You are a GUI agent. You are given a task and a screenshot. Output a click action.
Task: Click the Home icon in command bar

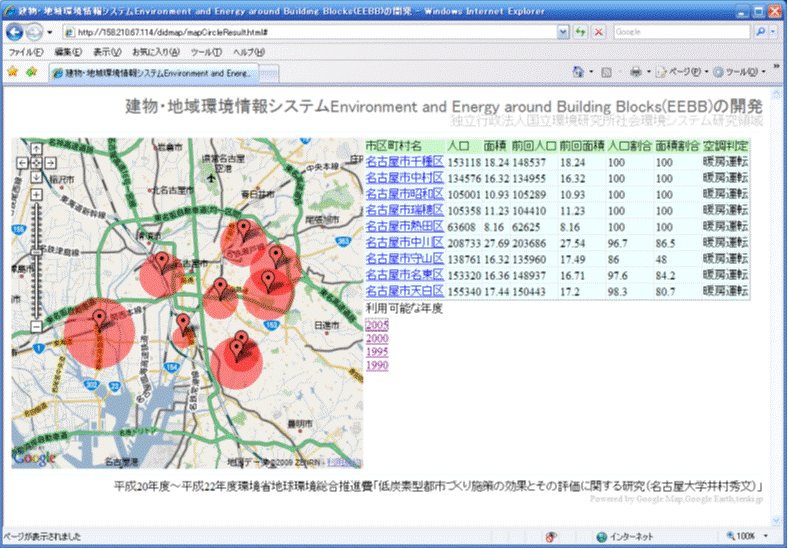pyautogui.click(x=578, y=72)
